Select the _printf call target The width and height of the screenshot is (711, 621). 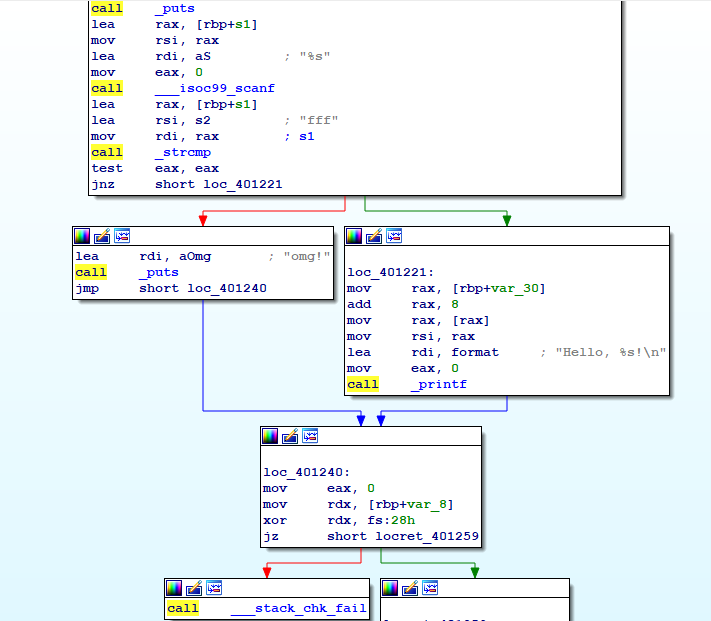438,384
